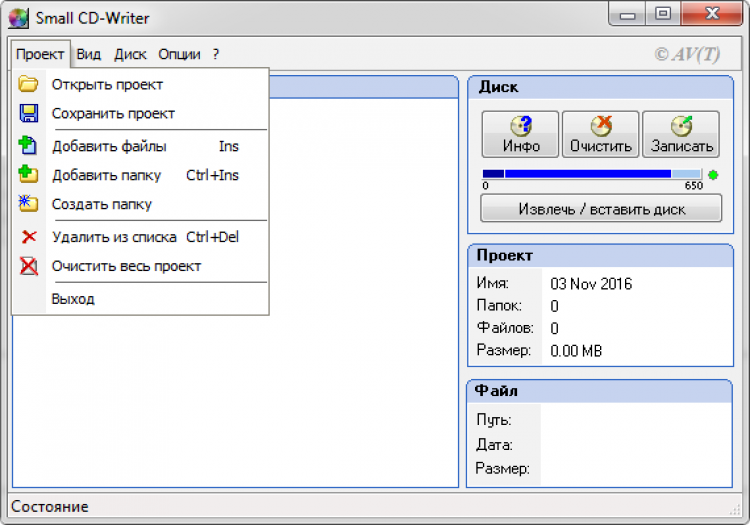Select Добавить файлы menu entry
This screenshot has width=750, height=525.
pos(141,146)
